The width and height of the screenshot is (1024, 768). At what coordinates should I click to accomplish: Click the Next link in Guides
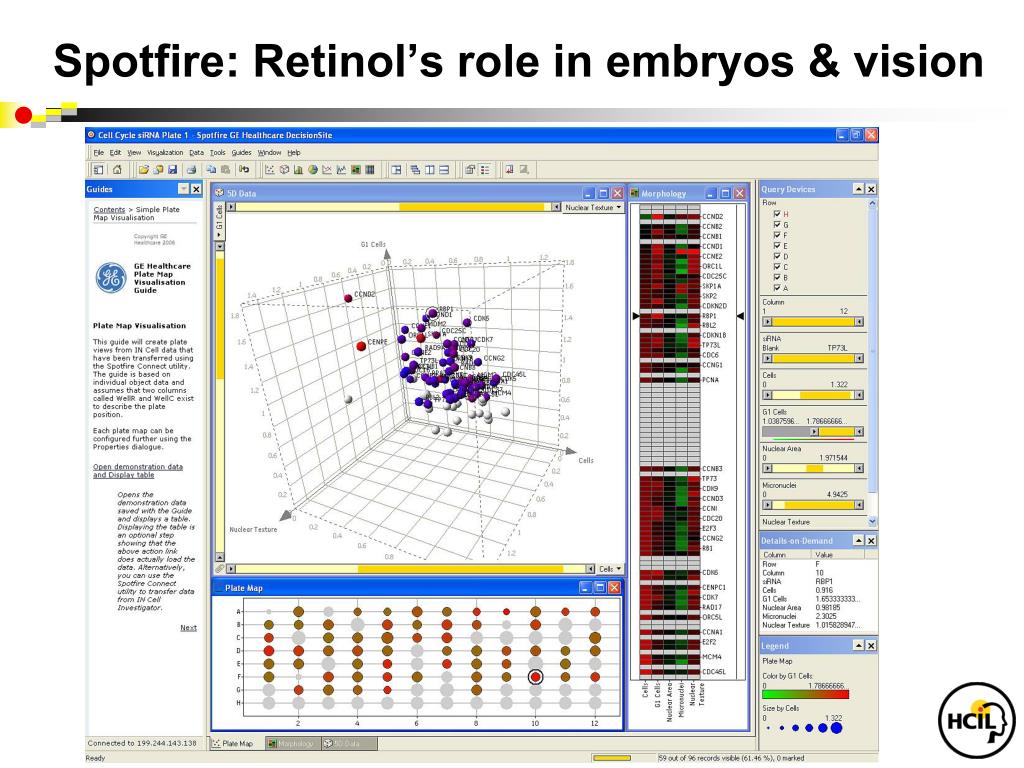click(x=188, y=628)
